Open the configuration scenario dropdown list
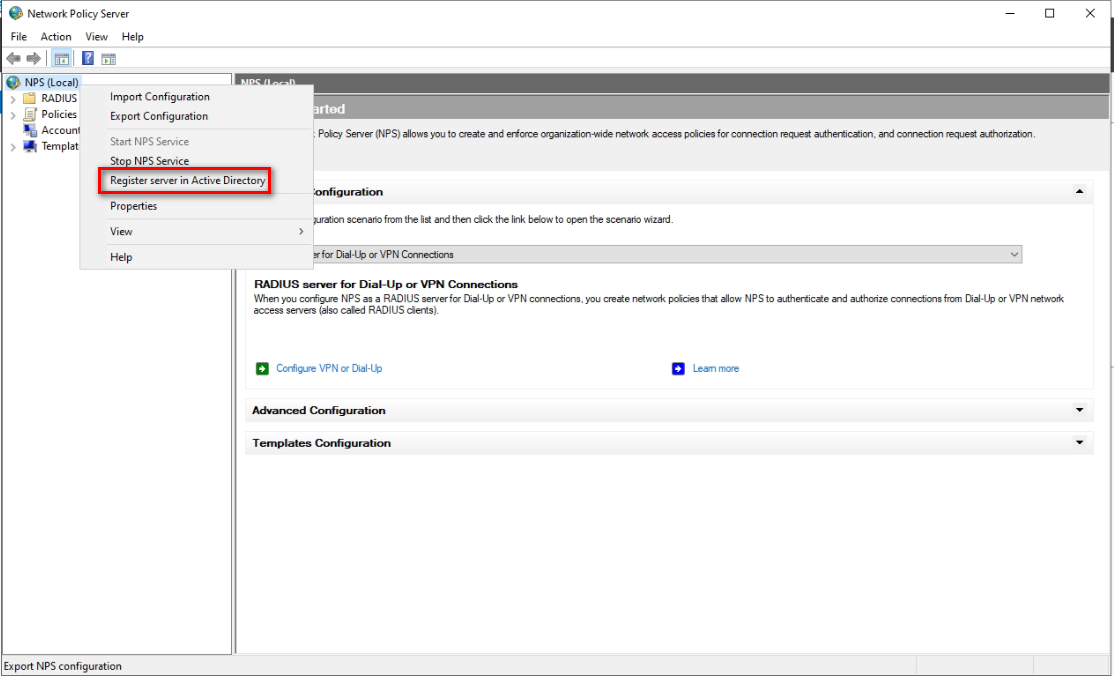The image size is (1114, 676). click(x=1014, y=255)
